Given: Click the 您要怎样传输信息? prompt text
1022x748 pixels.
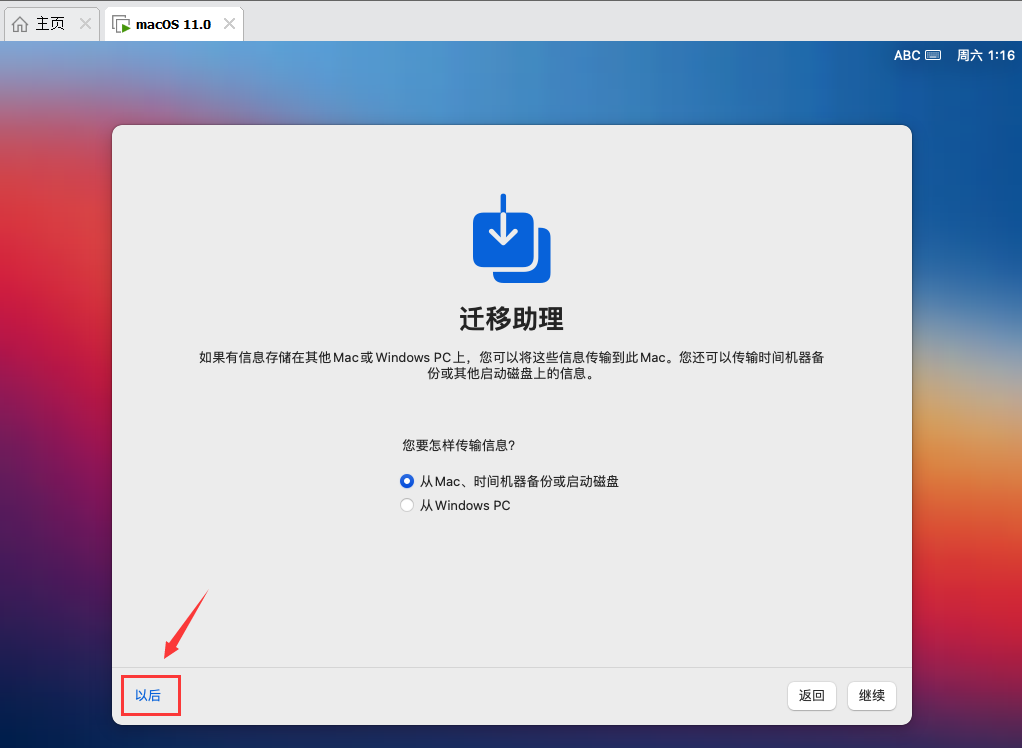Looking at the screenshot, I should 459,446.
